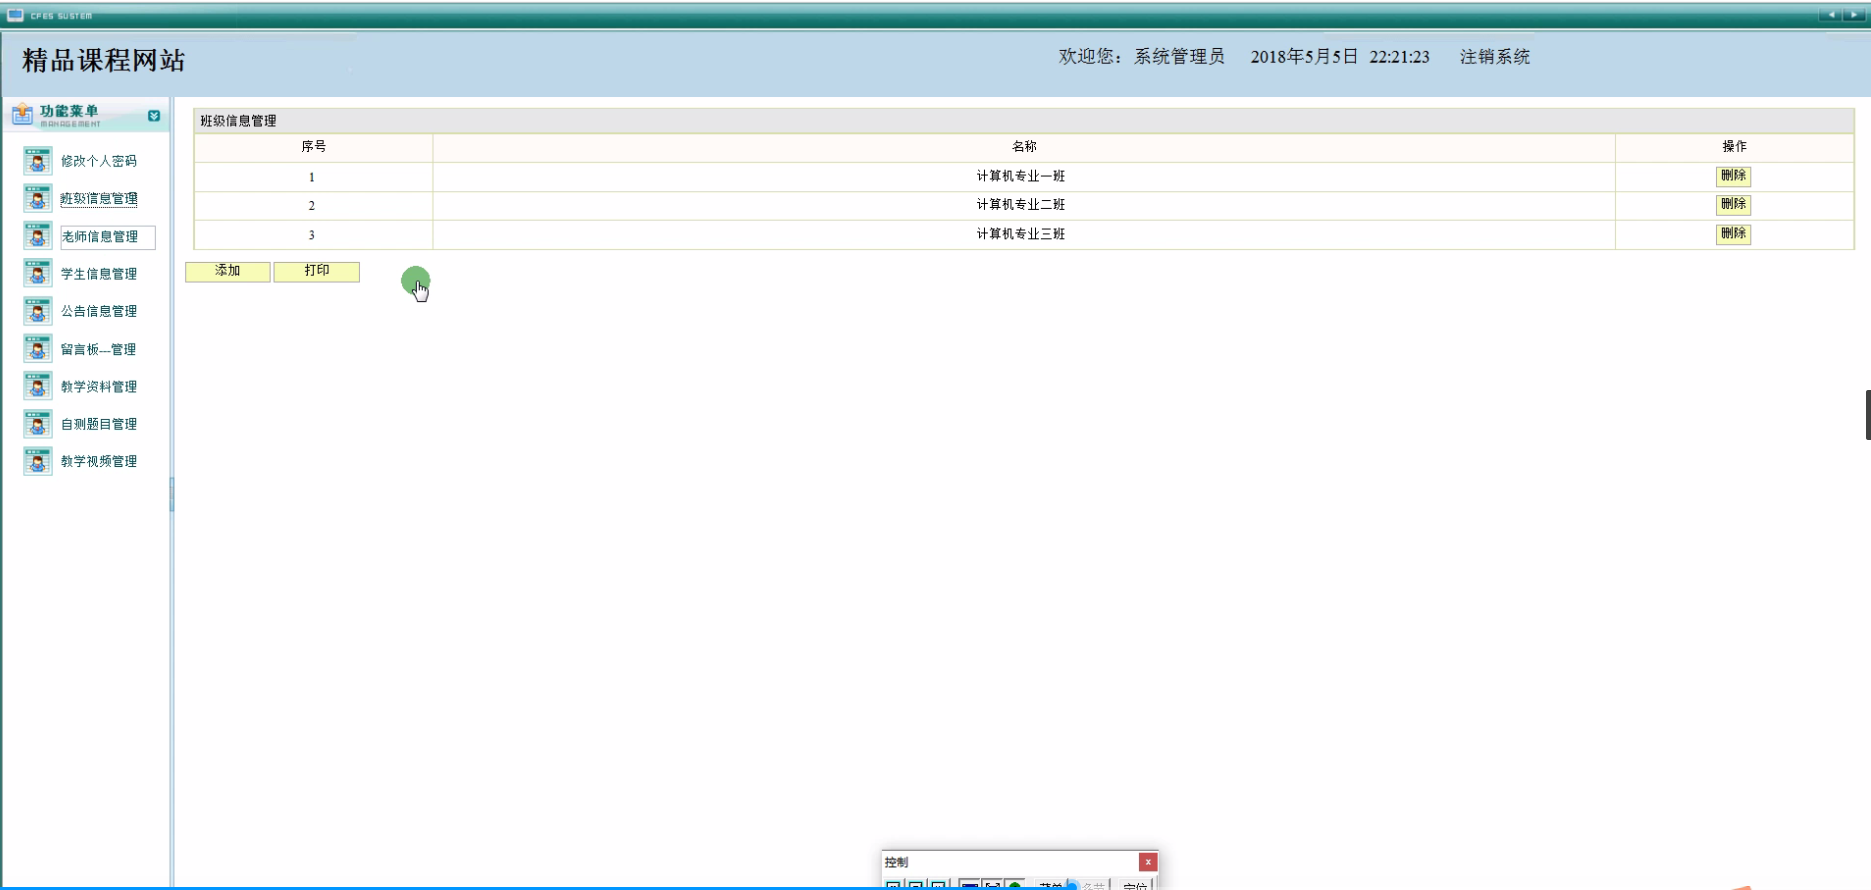
Task: Delete the 计算机专业三班 row
Action: point(1734,234)
